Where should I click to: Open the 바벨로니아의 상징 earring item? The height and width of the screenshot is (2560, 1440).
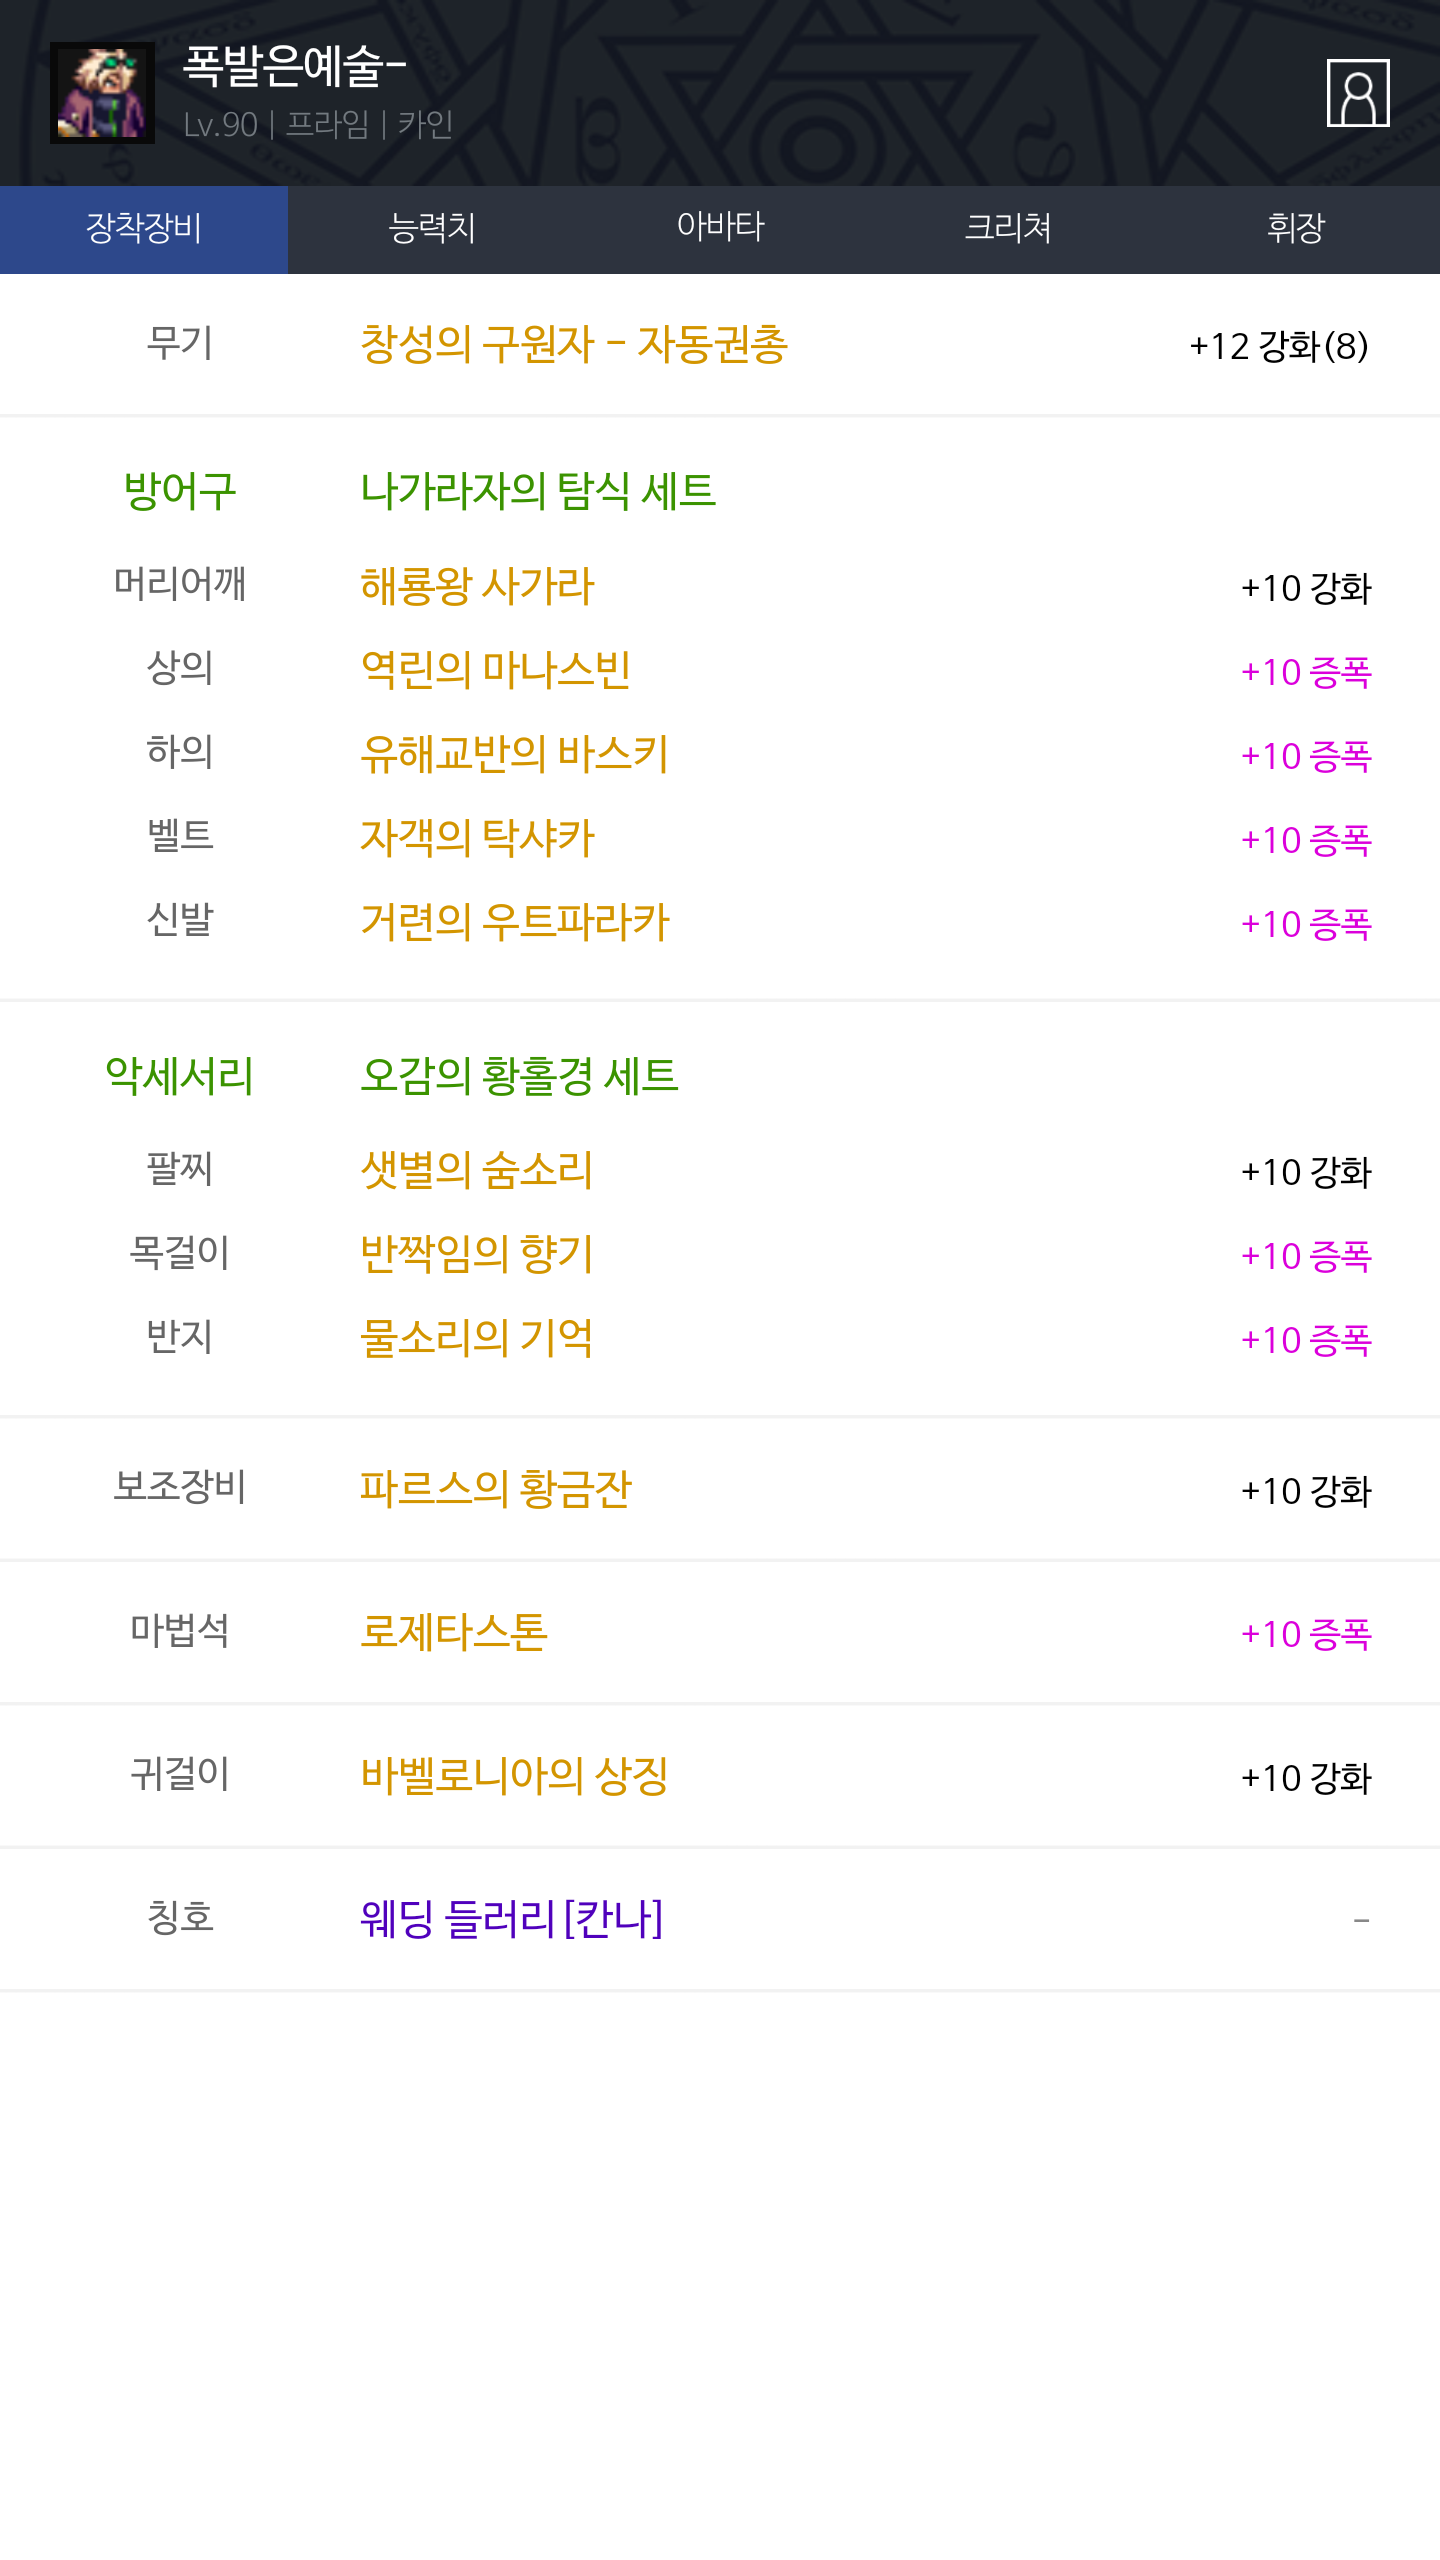click(514, 1777)
